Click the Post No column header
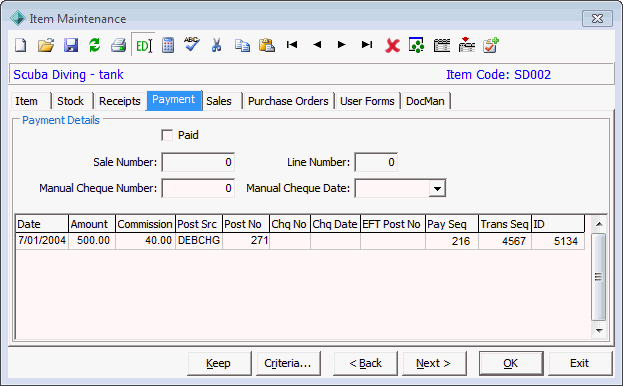623x386 pixels. pos(246,224)
